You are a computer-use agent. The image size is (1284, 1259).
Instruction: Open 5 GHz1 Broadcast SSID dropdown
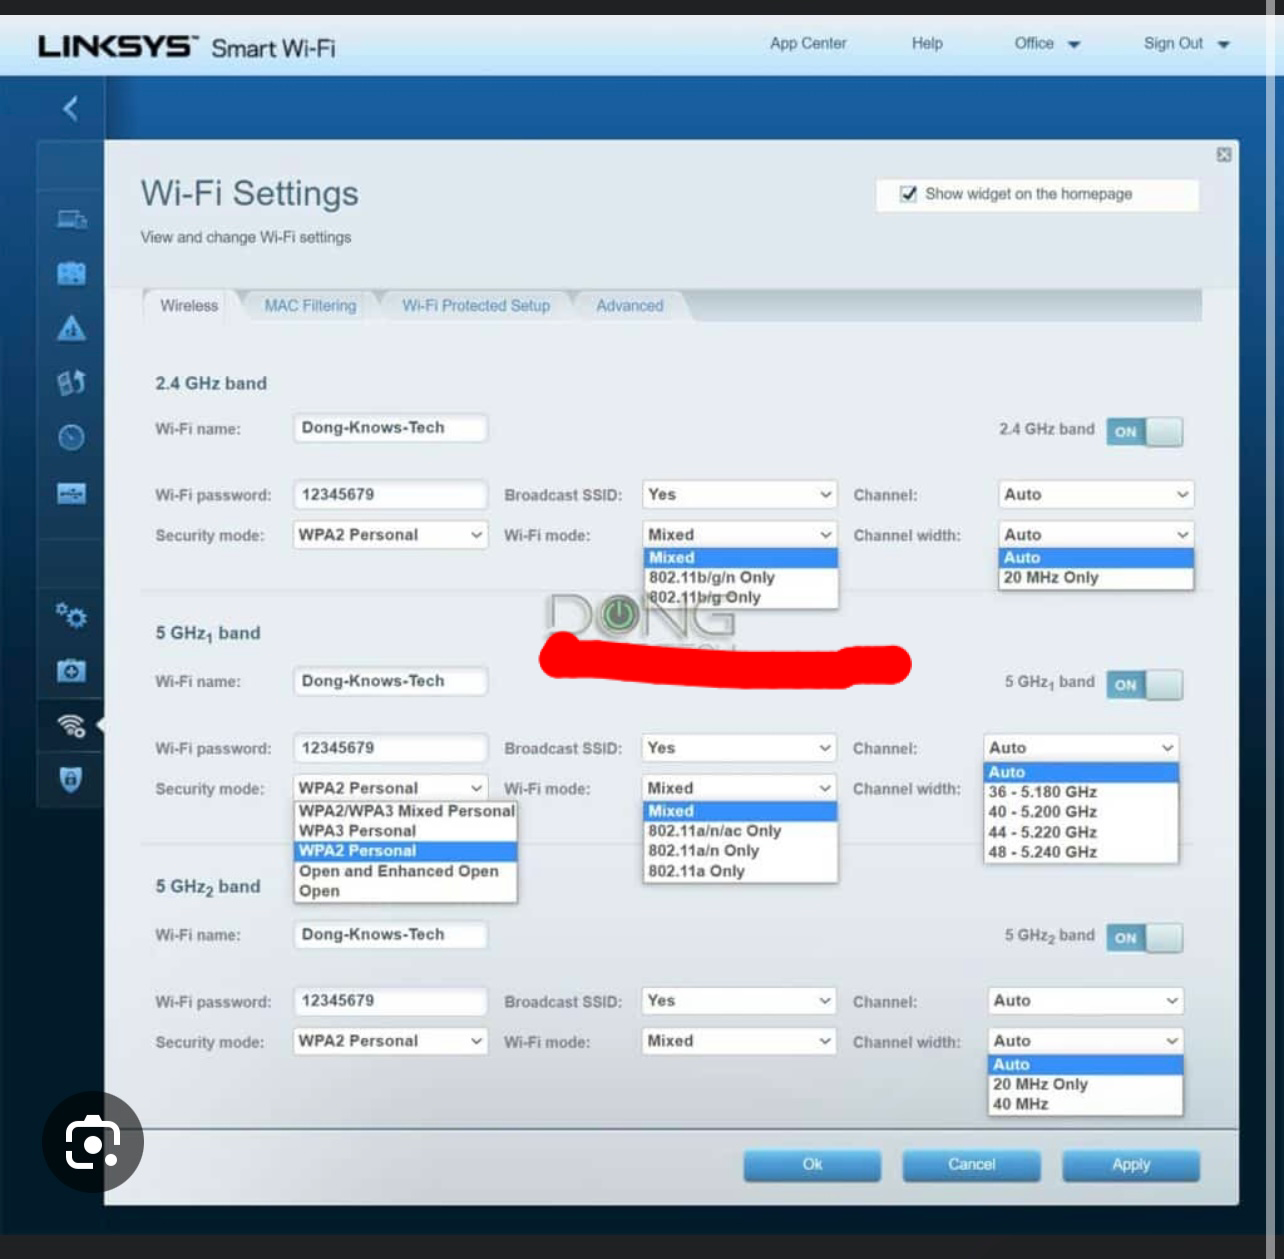click(x=739, y=748)
